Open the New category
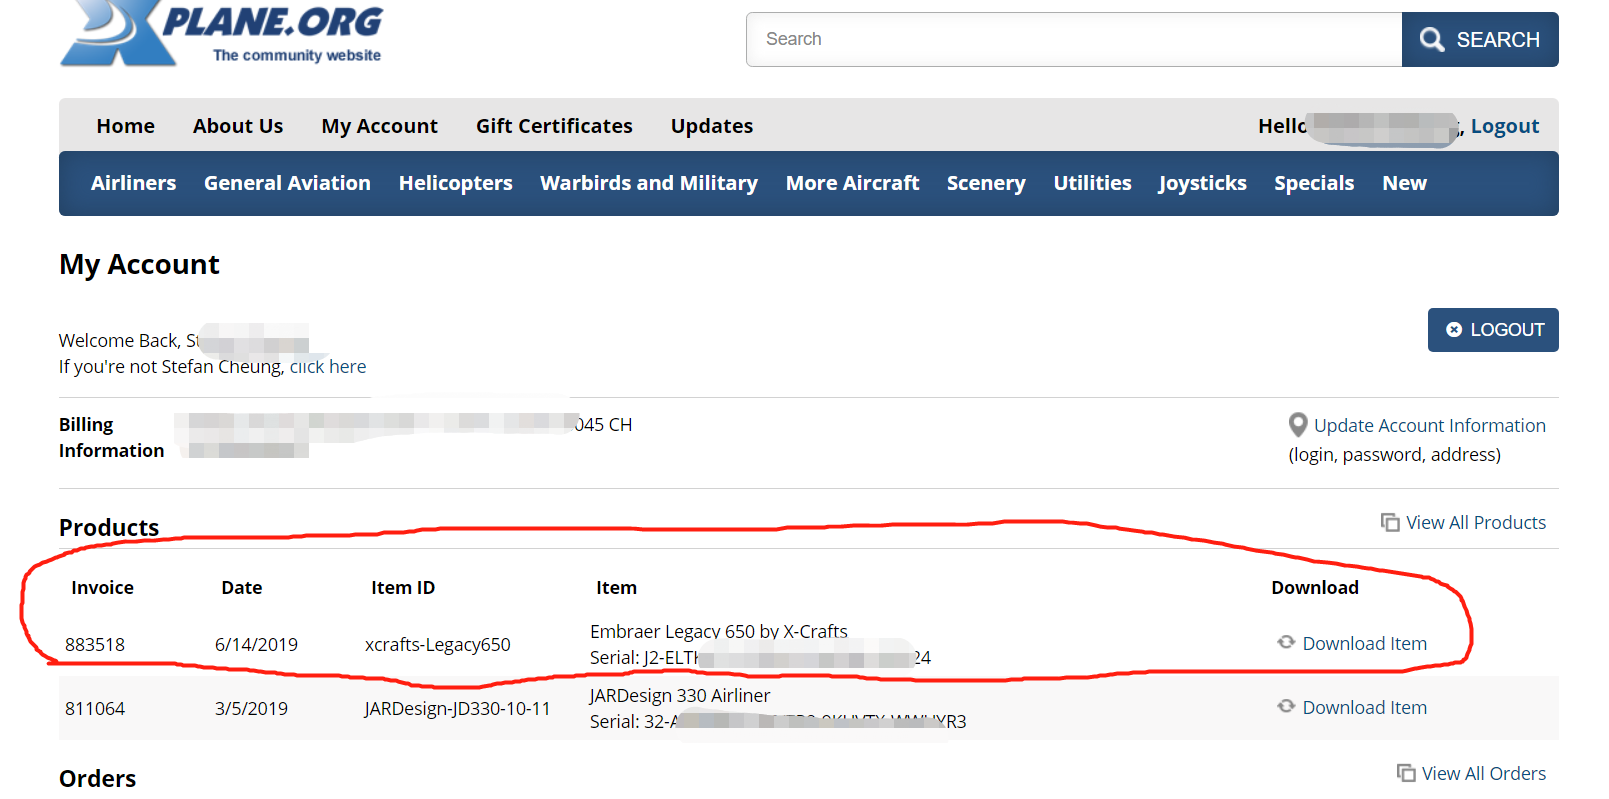1609x799 pixels. (x=1404, y=183)
